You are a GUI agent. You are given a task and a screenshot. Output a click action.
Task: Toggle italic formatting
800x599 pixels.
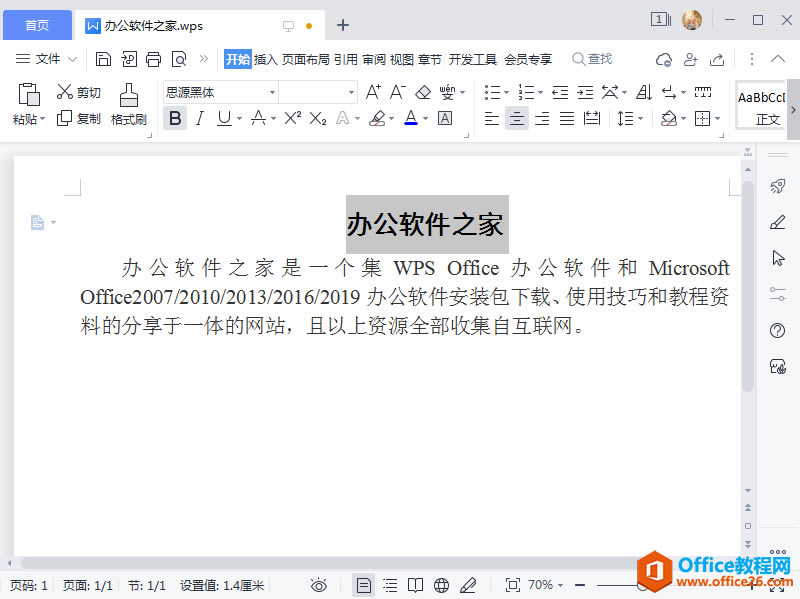(199, 118)
